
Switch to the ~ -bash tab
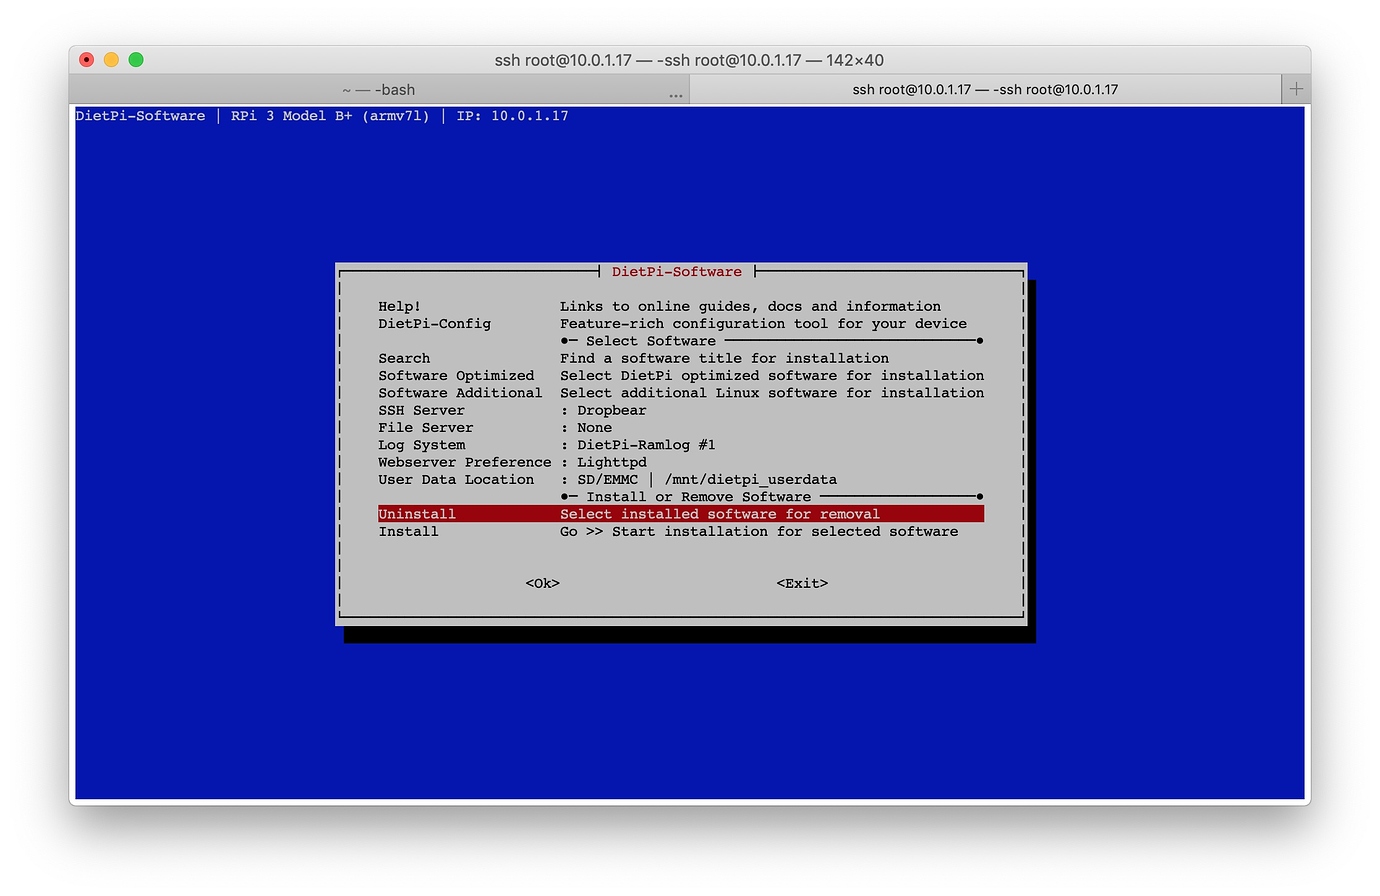pyautogui.click(x=379, y=89)
